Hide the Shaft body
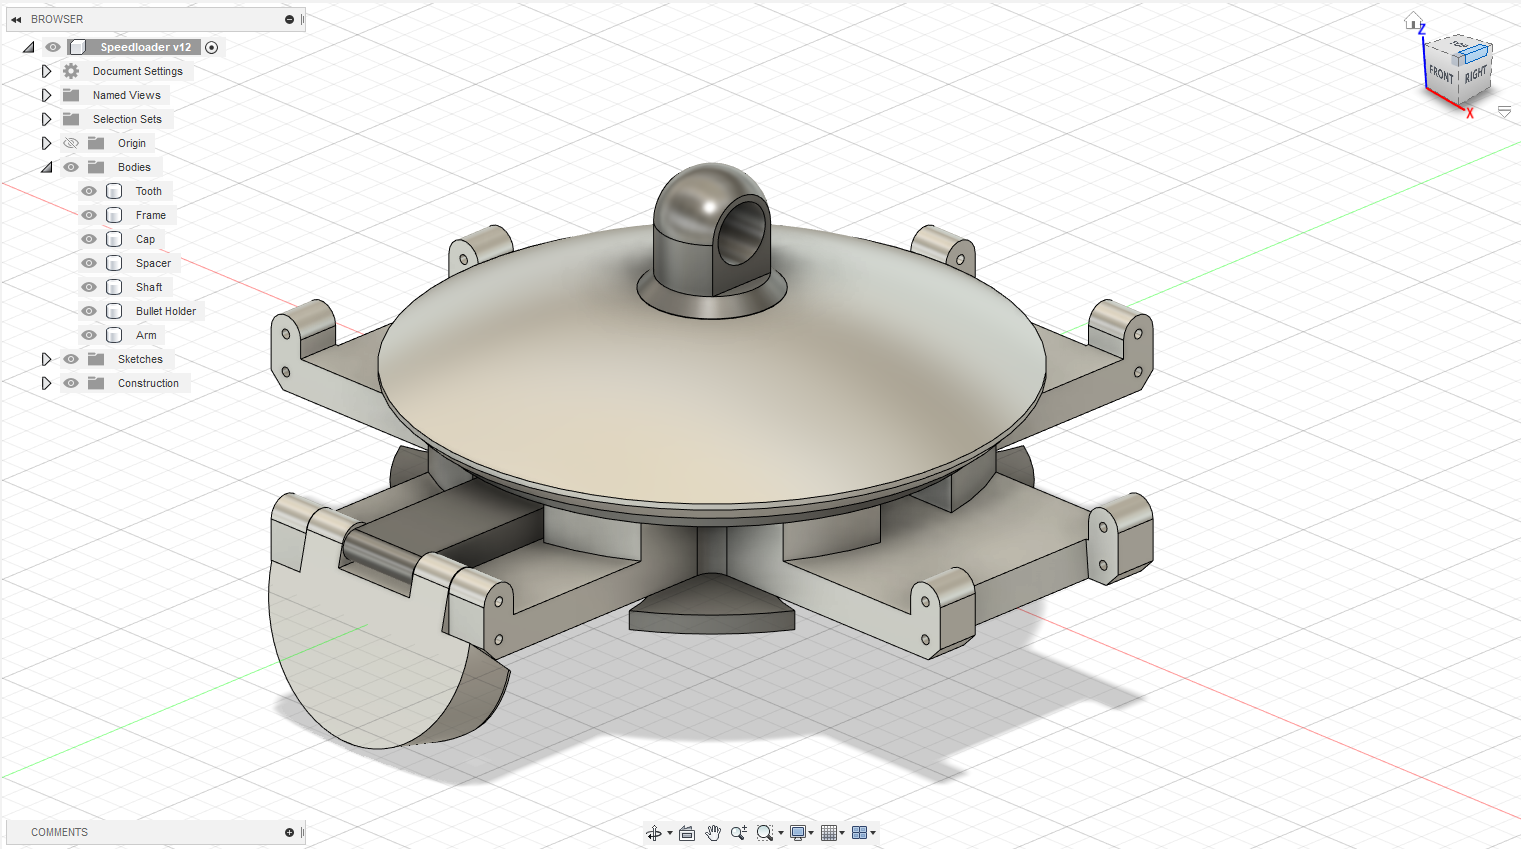Viewport: 1521px width, 849px height. coord(89,287)
